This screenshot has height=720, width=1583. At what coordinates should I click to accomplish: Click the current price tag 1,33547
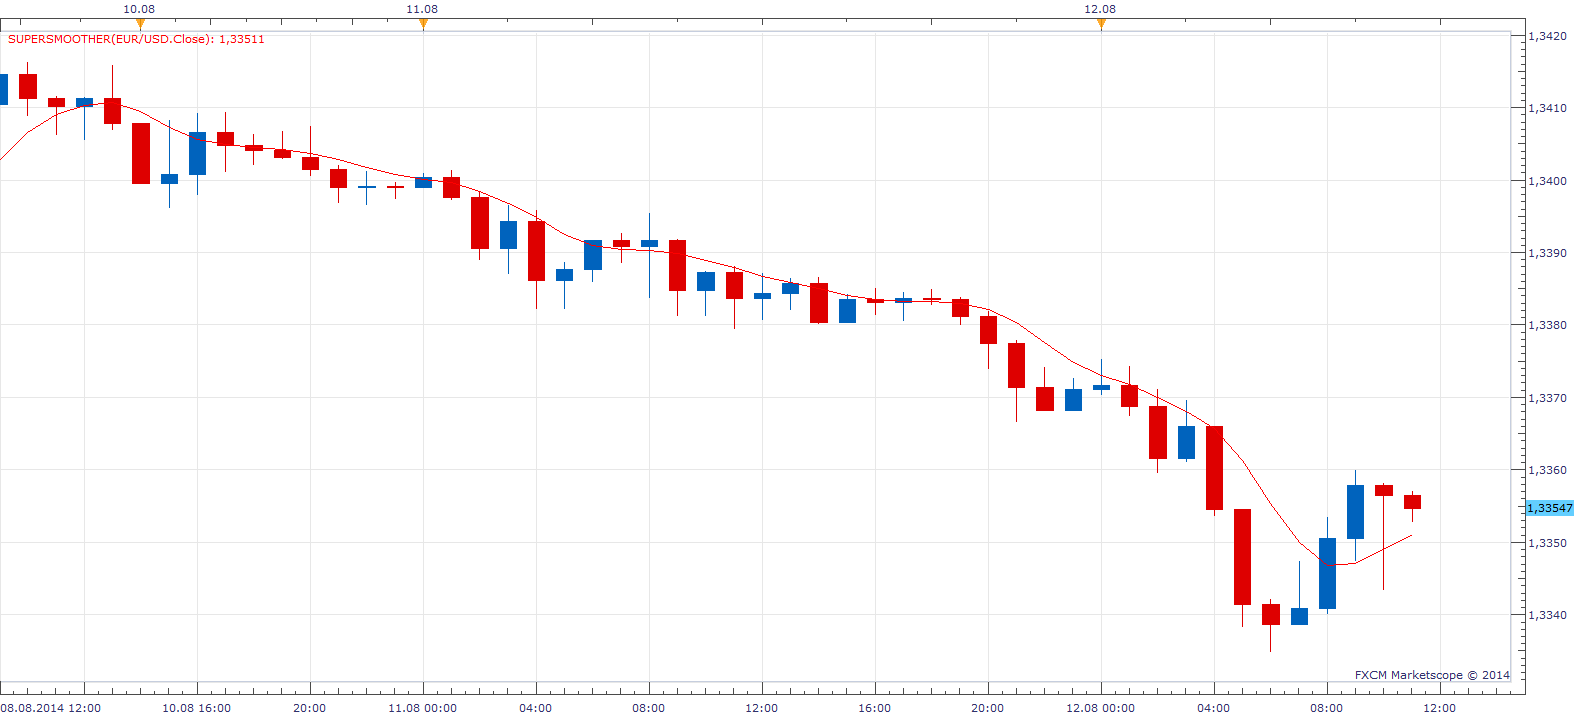1549,508
